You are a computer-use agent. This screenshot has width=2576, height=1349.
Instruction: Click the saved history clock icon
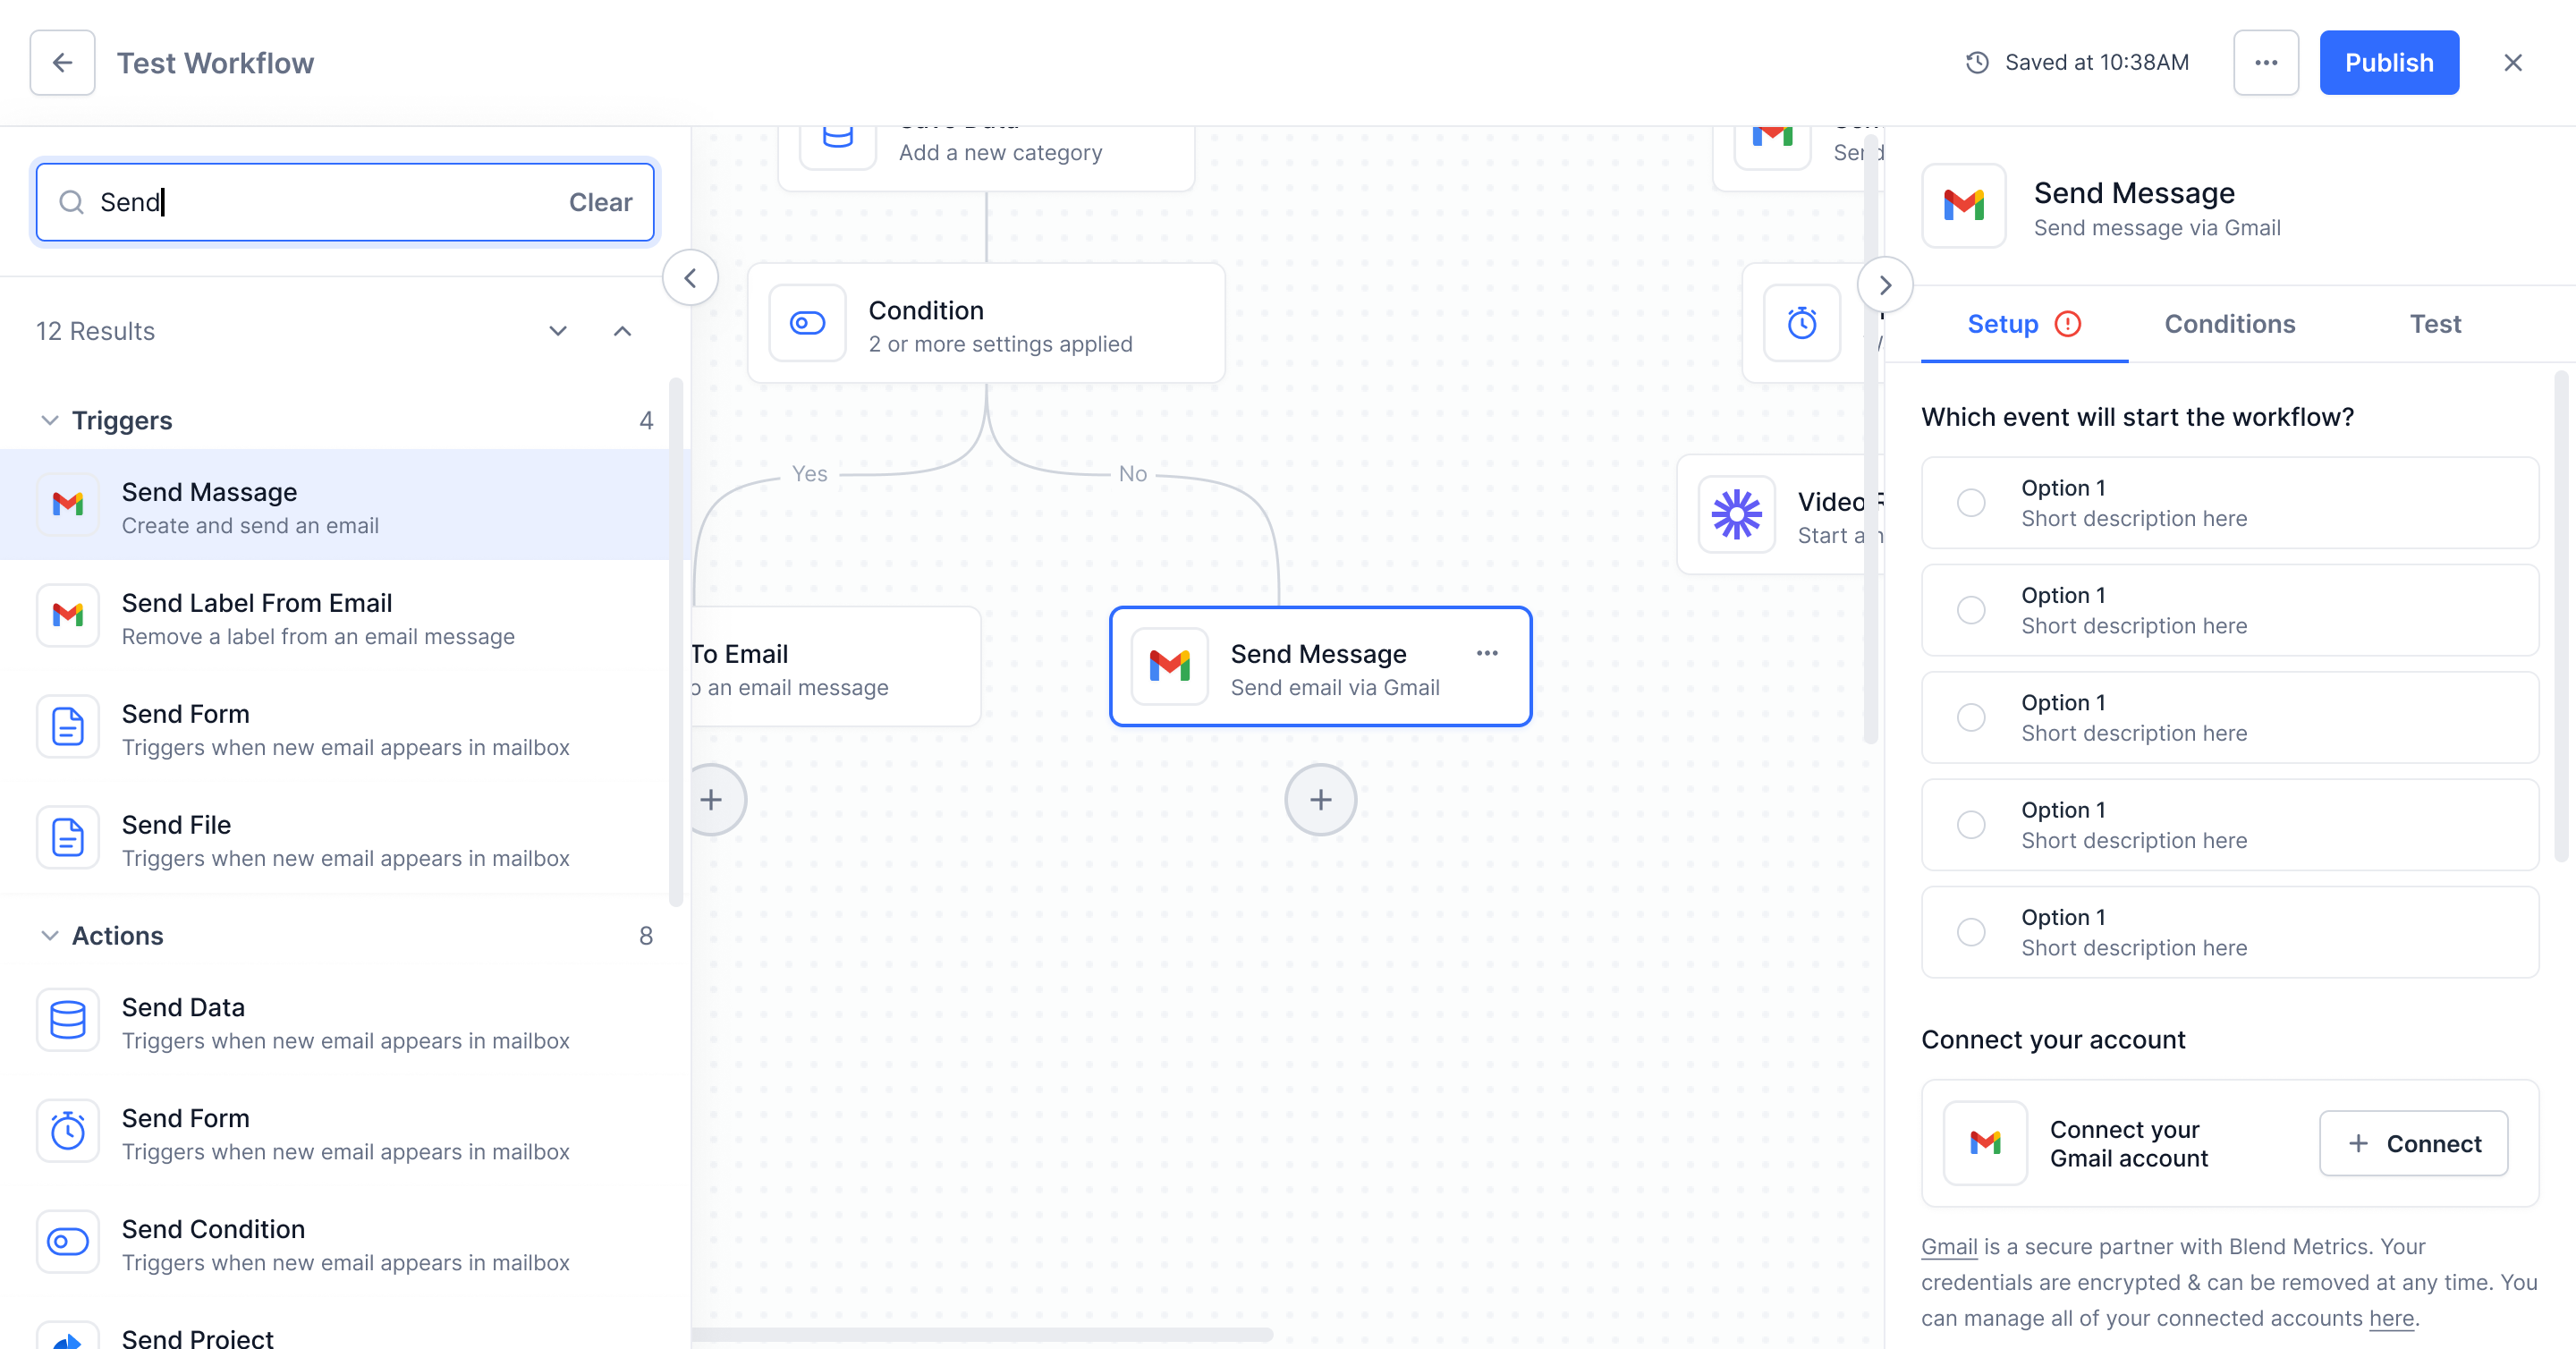[x=1976, y=62]
